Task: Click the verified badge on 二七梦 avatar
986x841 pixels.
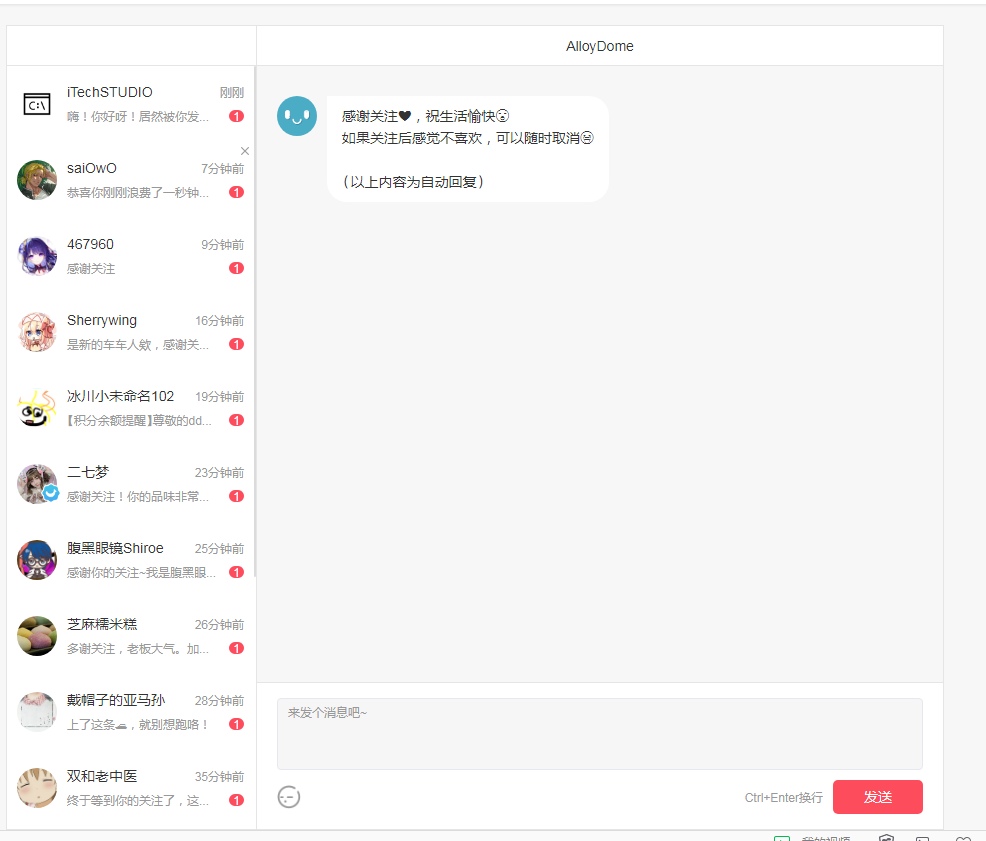Action: pyautogui.click(x=51, y=493)
